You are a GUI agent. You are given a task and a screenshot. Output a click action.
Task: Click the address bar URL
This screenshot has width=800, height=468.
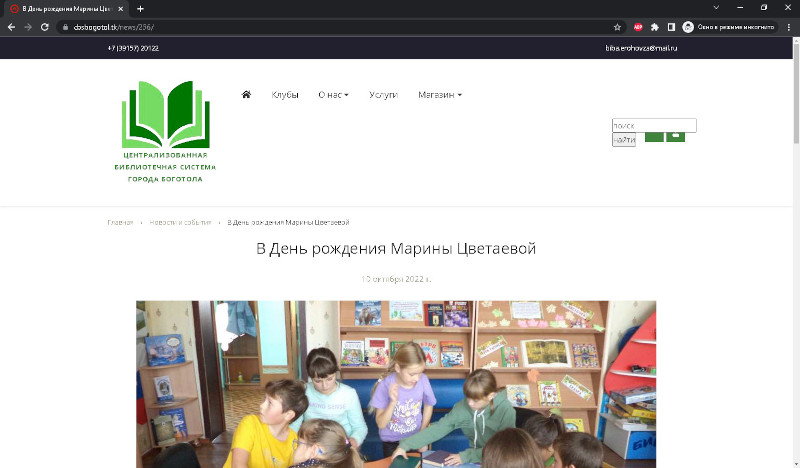[113, 27]
